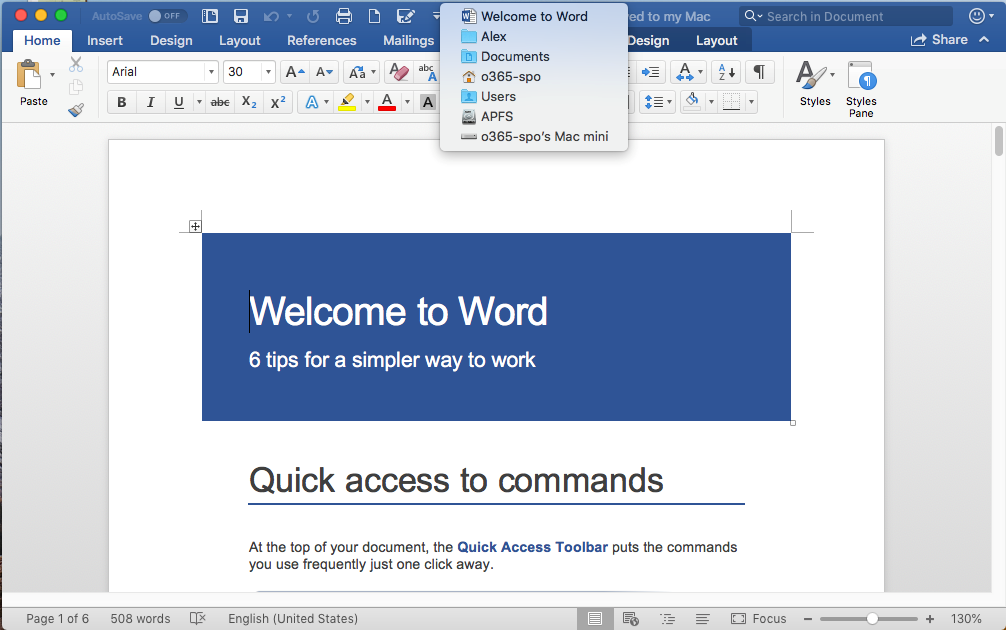
Task: Open the sidebar/navigation pane icon
Action: coord(210,16)
